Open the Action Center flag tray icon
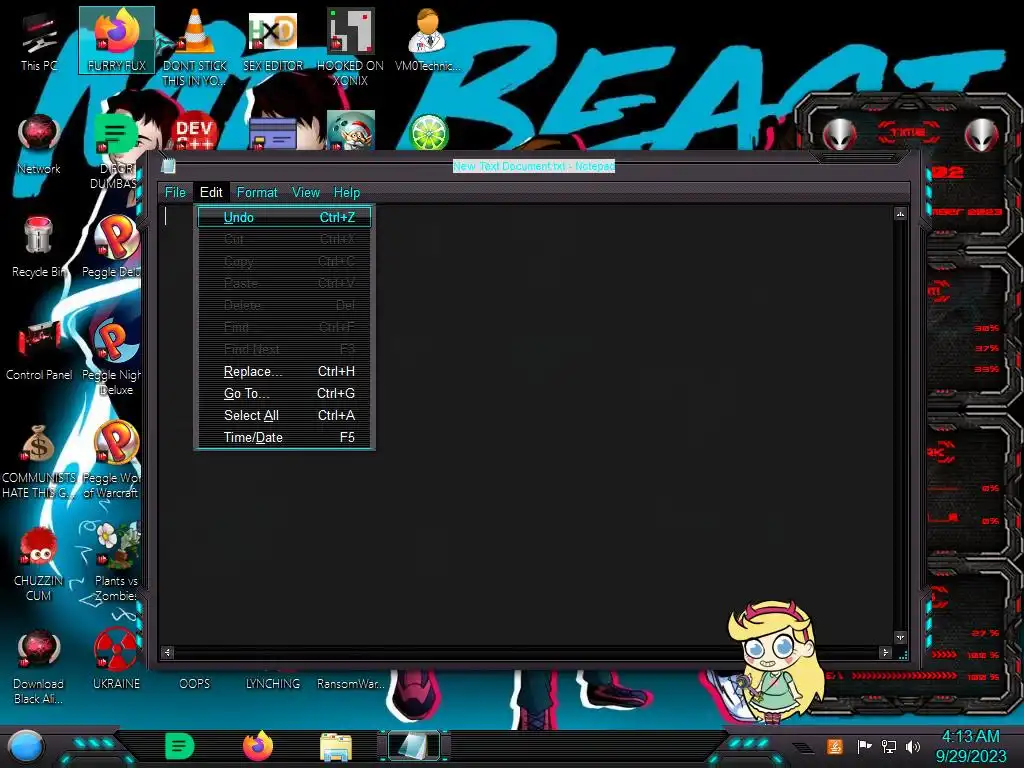The image size is (1024, 768). pyautogui.click(x=864, y=746)
